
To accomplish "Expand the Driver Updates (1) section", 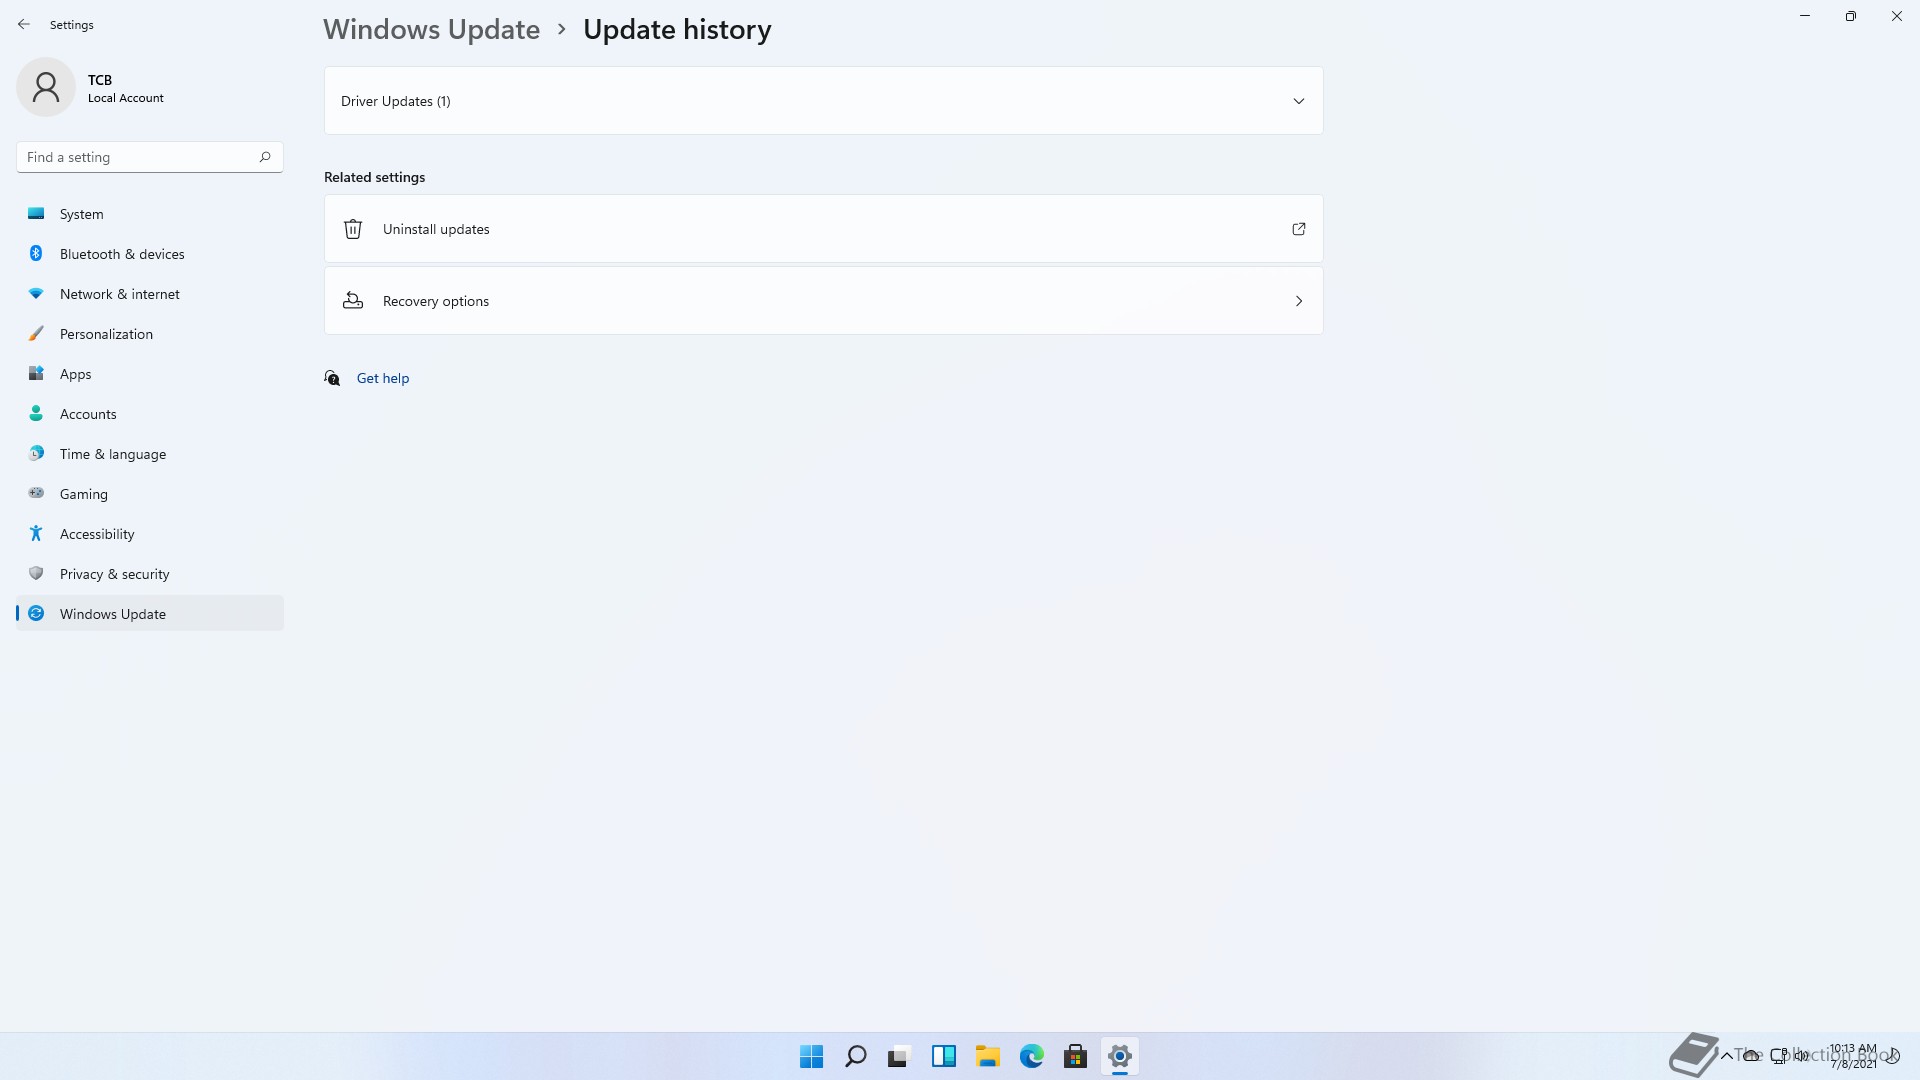I will [x=823, y=101].
